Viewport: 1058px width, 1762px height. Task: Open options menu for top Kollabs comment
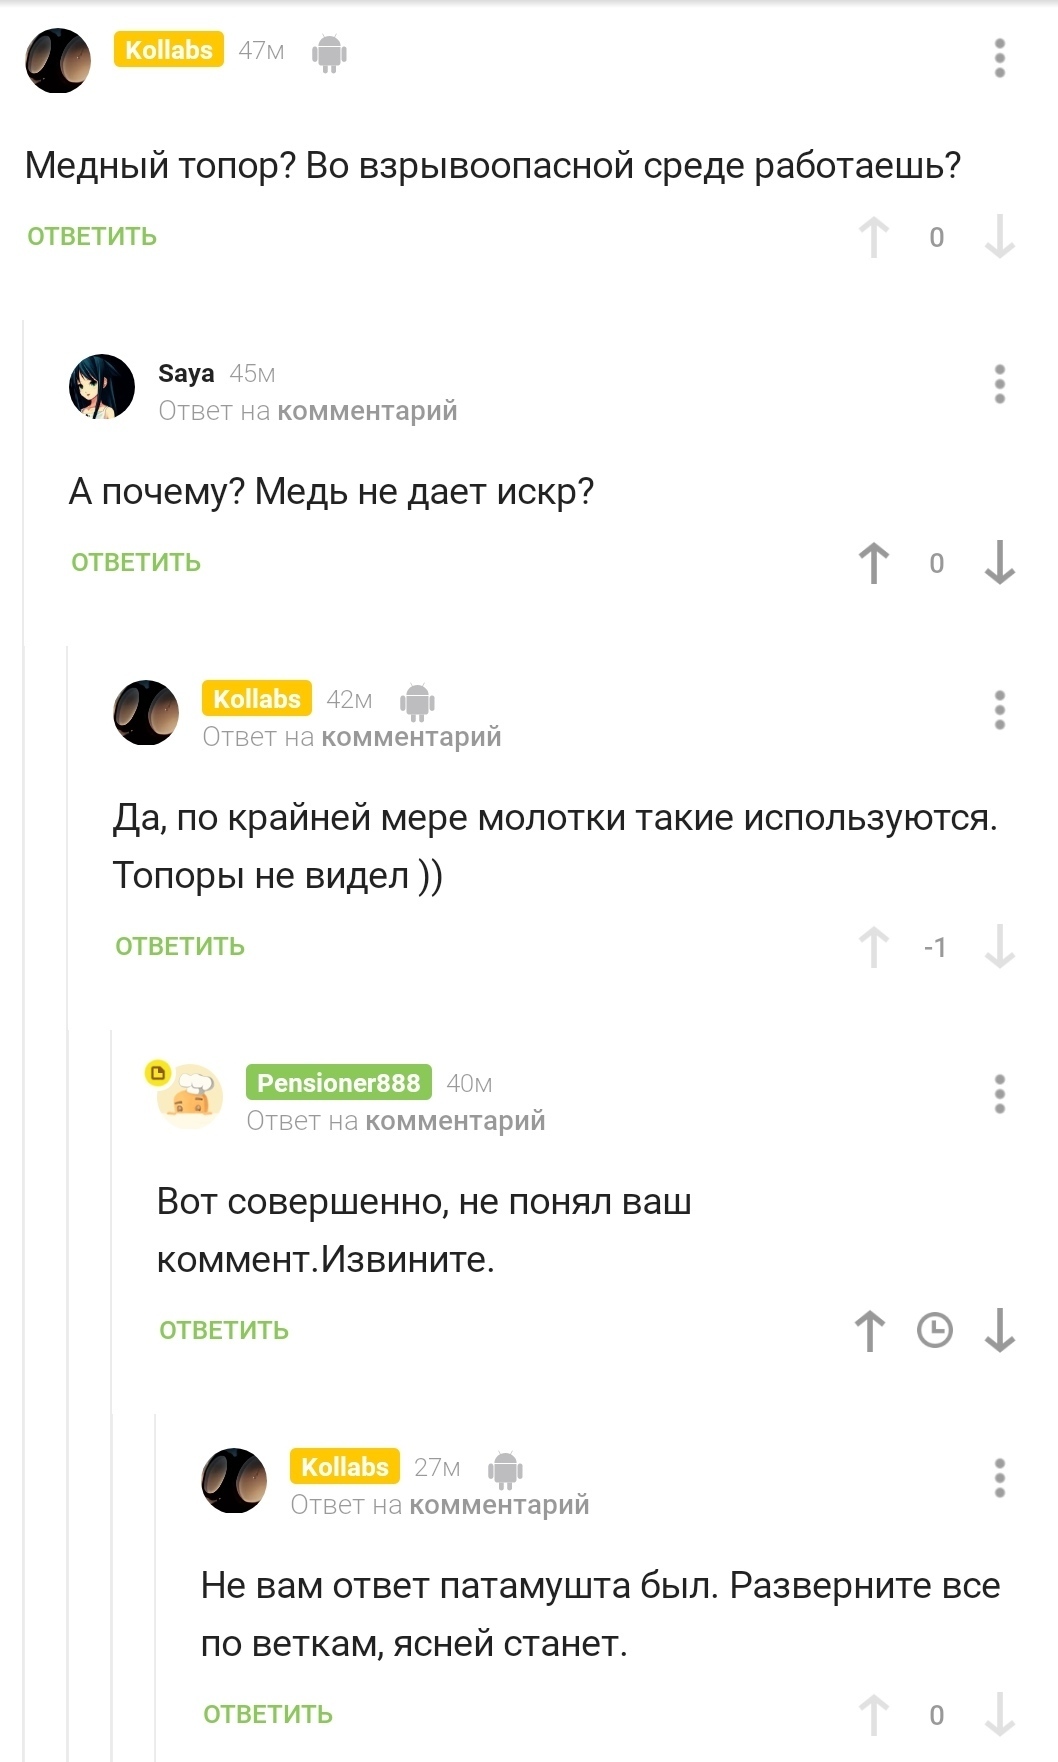coord(999,58)
